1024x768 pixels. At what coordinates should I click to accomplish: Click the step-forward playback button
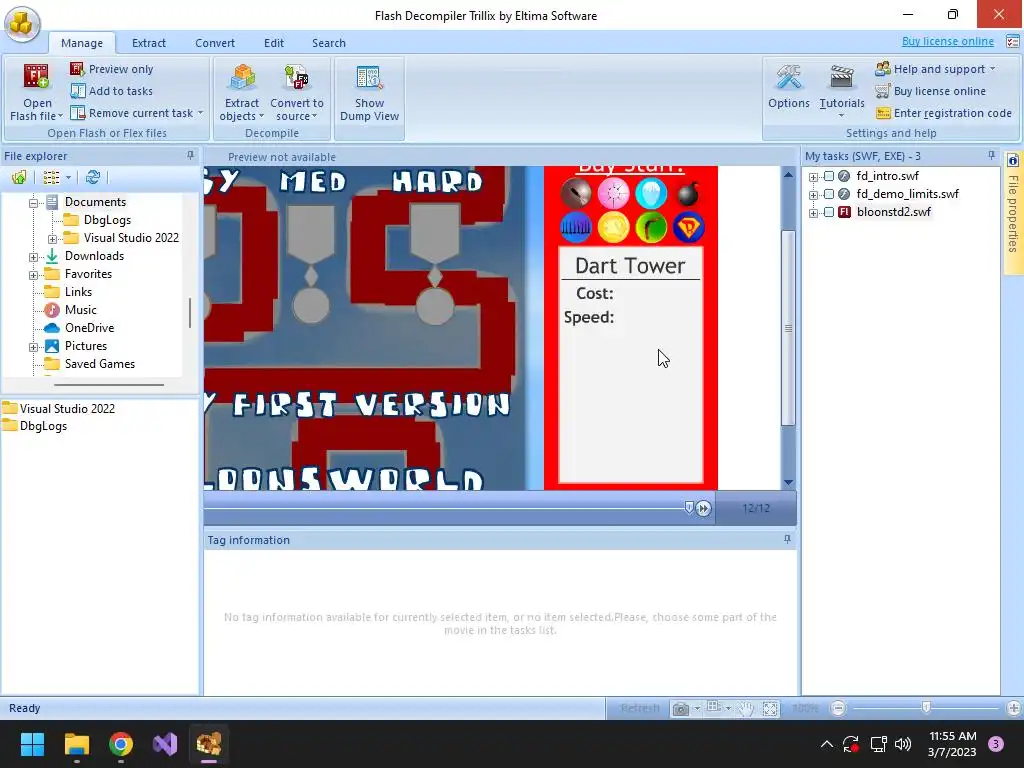tap(703, 508)
